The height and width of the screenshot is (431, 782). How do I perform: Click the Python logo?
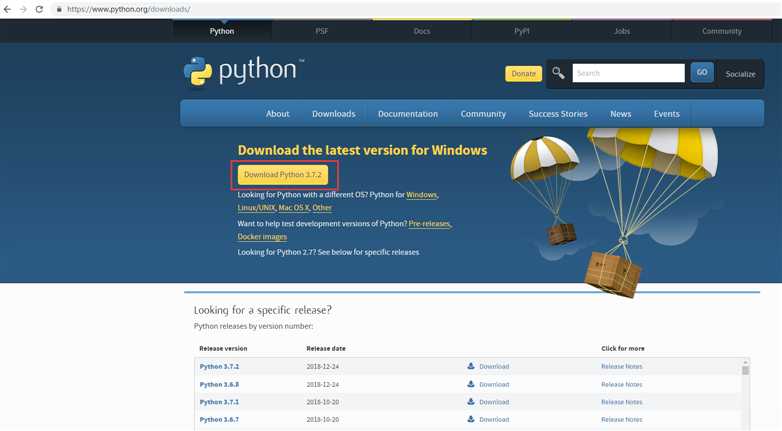point(244,71)
